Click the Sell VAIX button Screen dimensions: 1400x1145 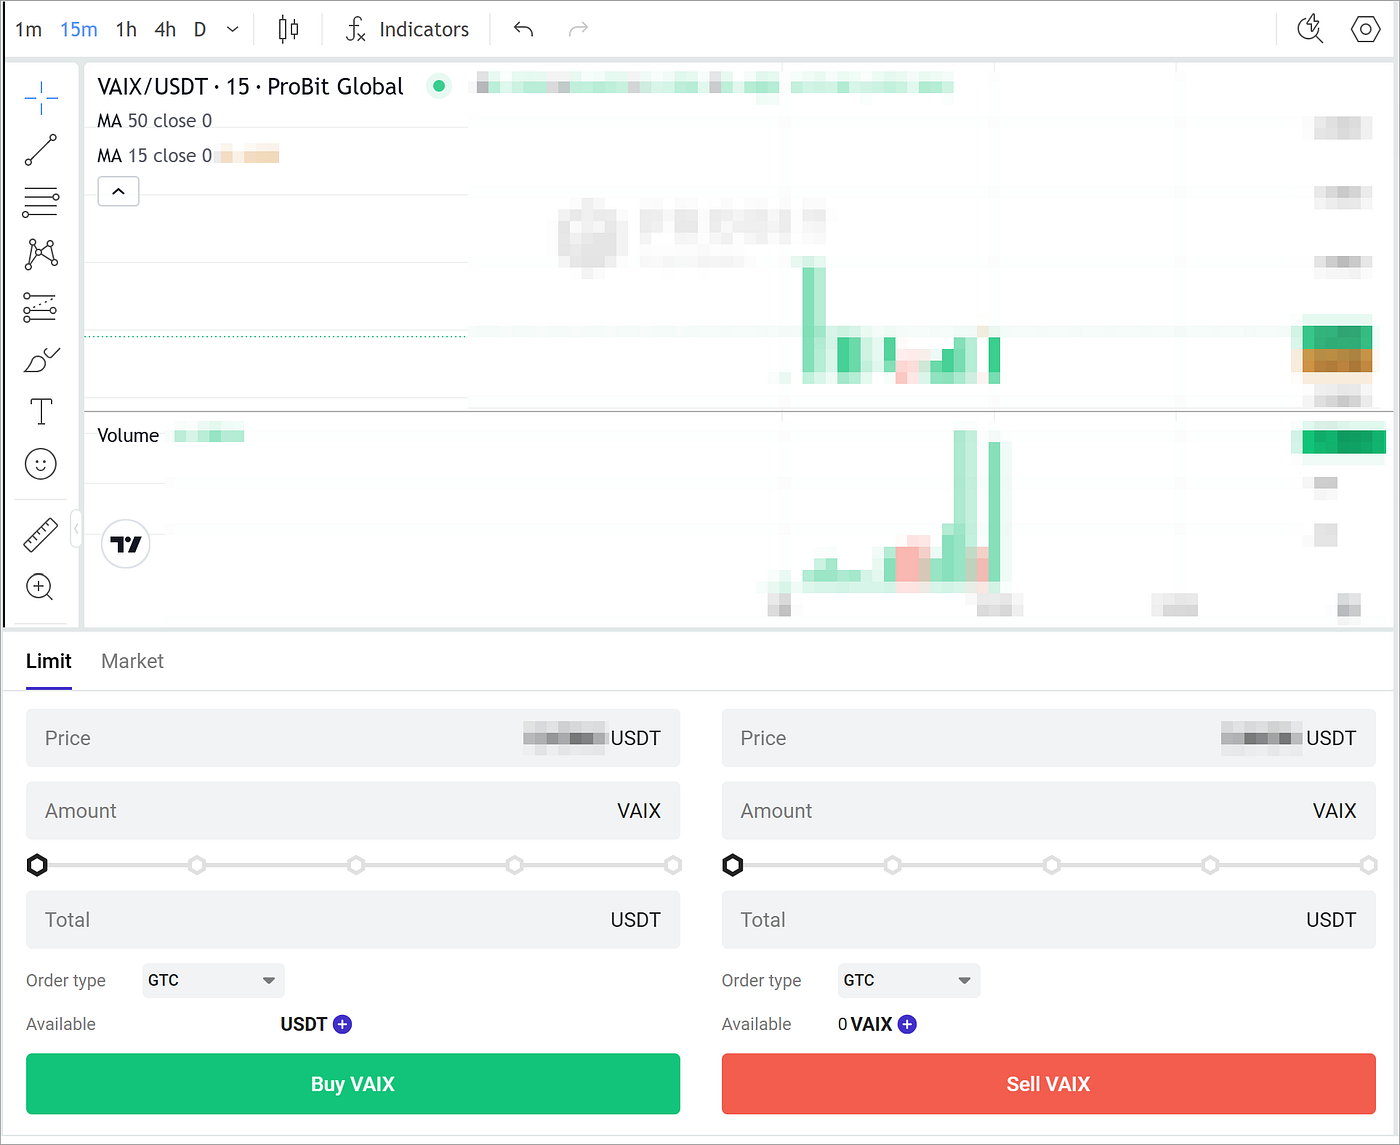pos(1049,1084)
